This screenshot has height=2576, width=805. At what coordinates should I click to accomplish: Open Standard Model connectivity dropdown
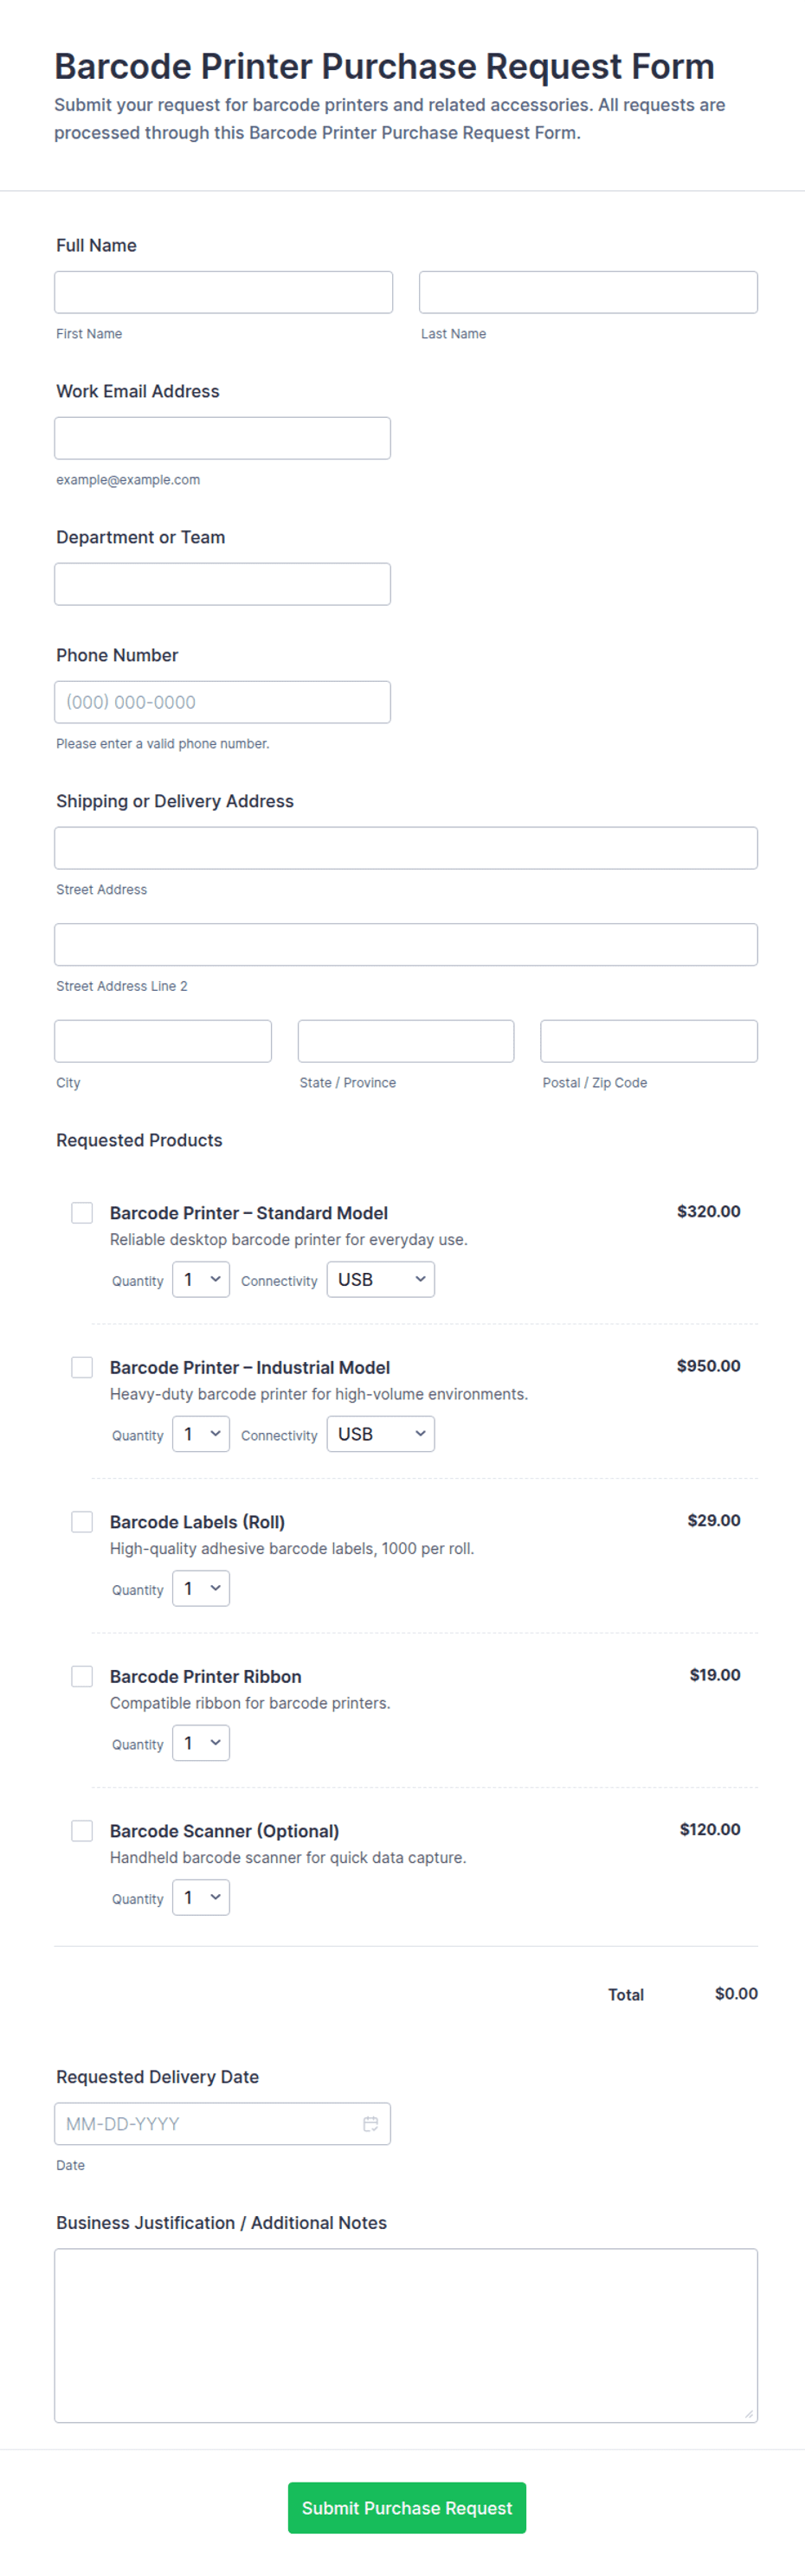(x=381, y=1279)
